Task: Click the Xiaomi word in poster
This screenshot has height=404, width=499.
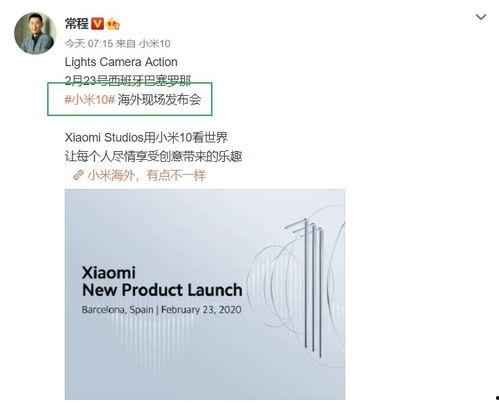Action: pyautogui.click(x=109, y=273)
